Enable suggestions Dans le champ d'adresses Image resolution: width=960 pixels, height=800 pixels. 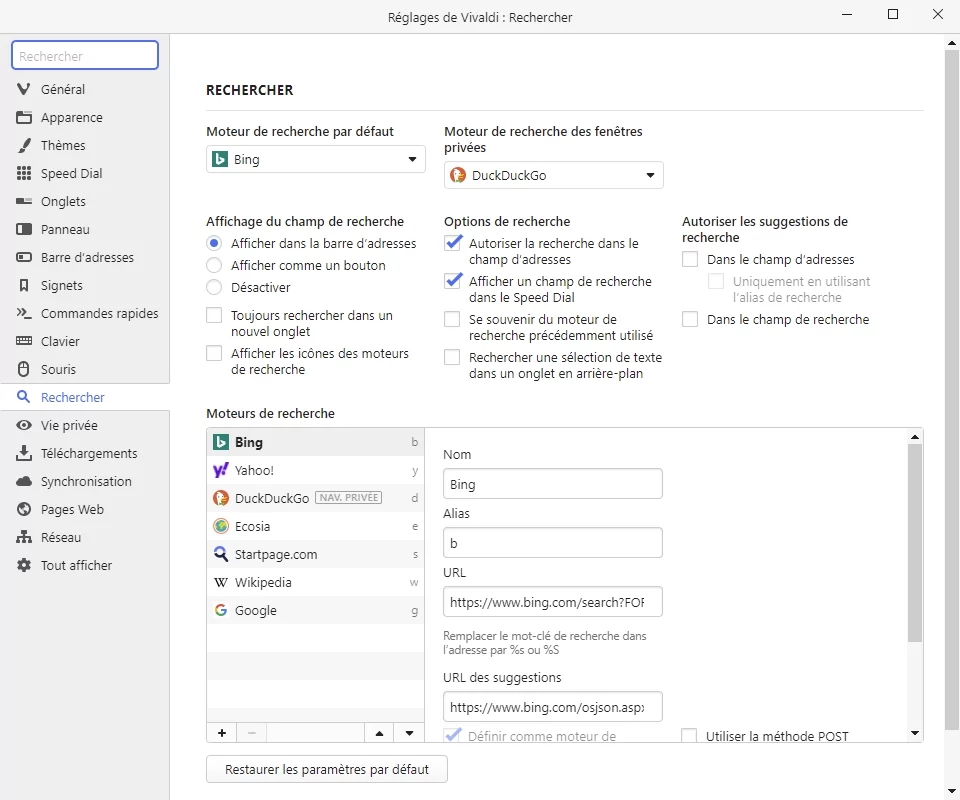(x=690, y=260)
